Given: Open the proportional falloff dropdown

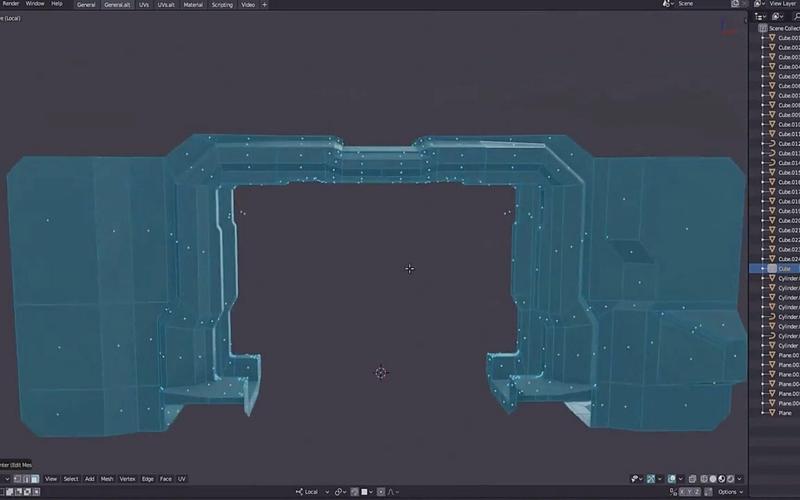Looking at the screenshot, I should coord(393,492).
